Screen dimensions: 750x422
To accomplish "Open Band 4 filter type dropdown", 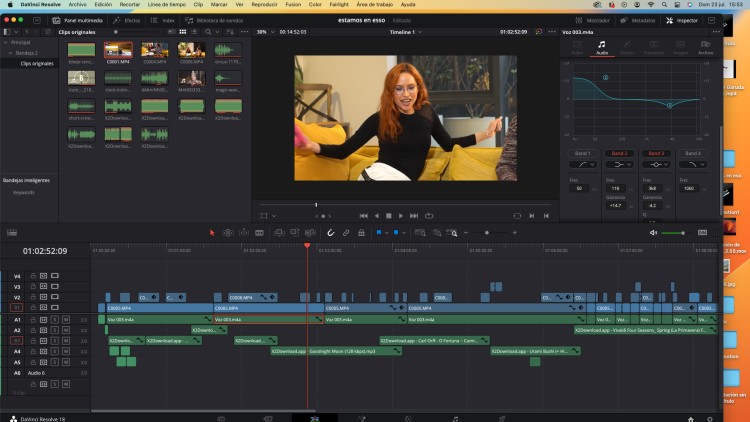I will pyautogui.click(x=693, y=165).
